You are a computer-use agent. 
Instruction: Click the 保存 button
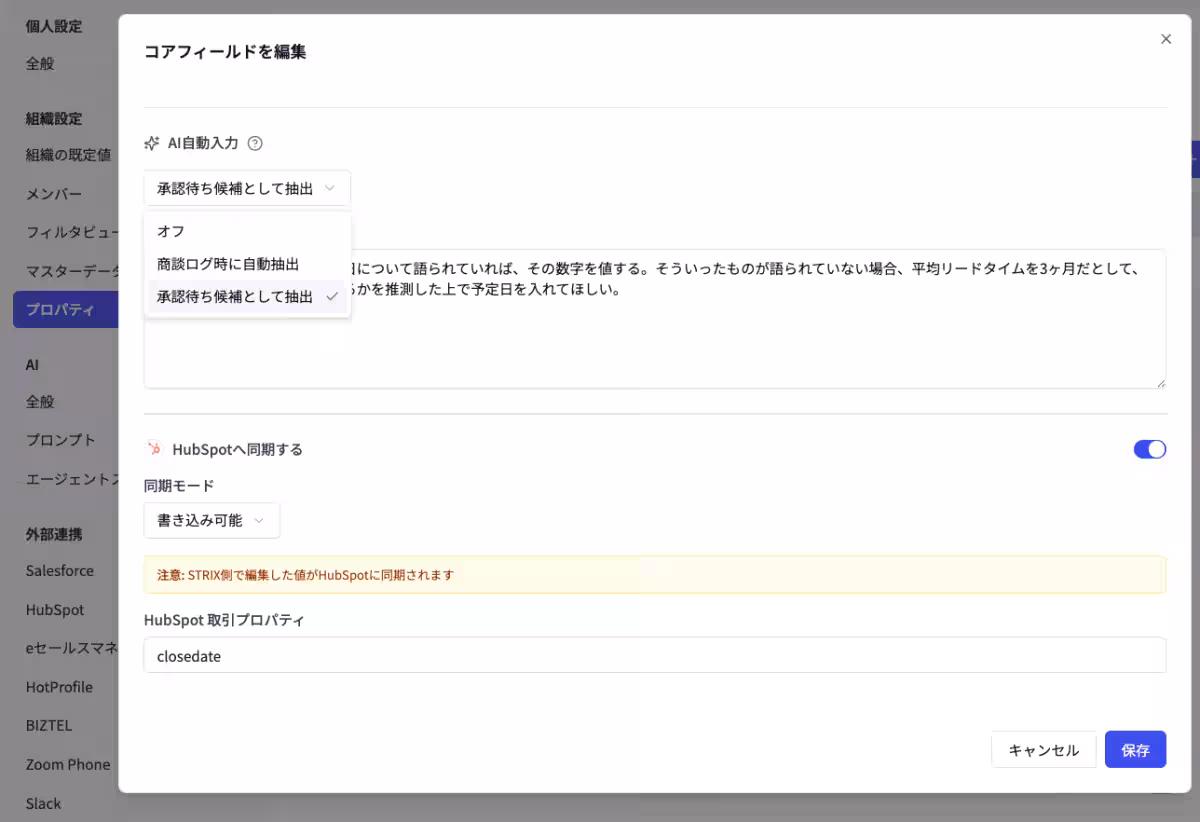[x=1135, y=750]
